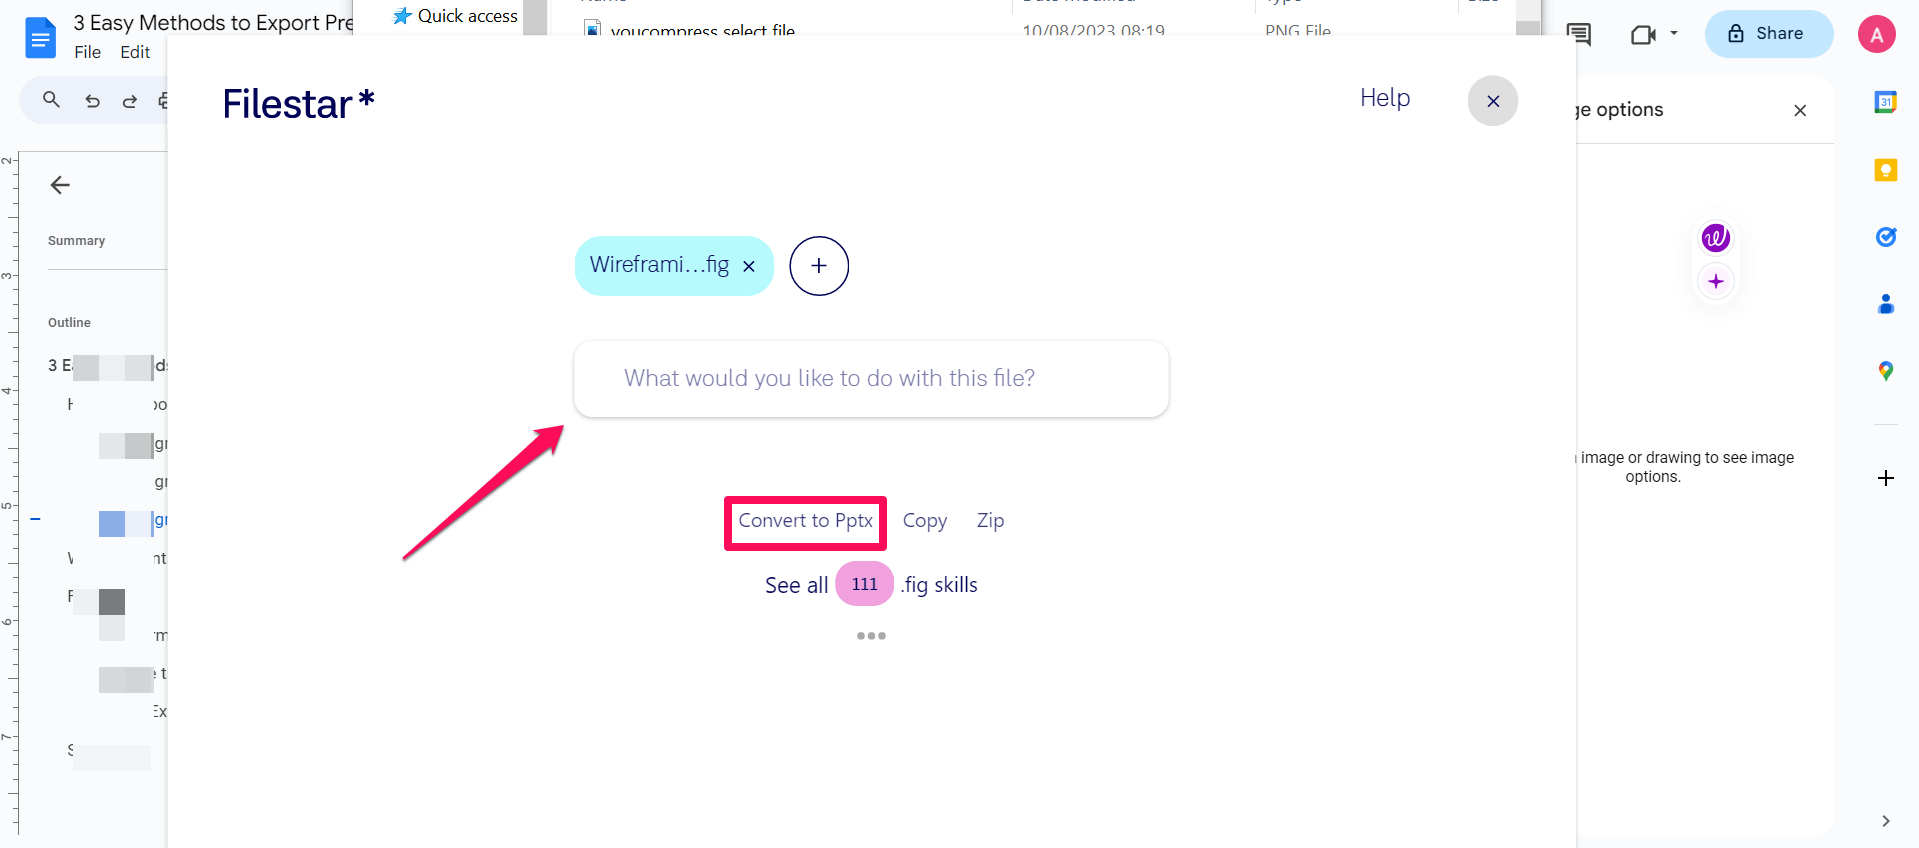Open Google Contacts side panel
This screenshot has height=848, width=1919.
click(x=1886, y=304)
